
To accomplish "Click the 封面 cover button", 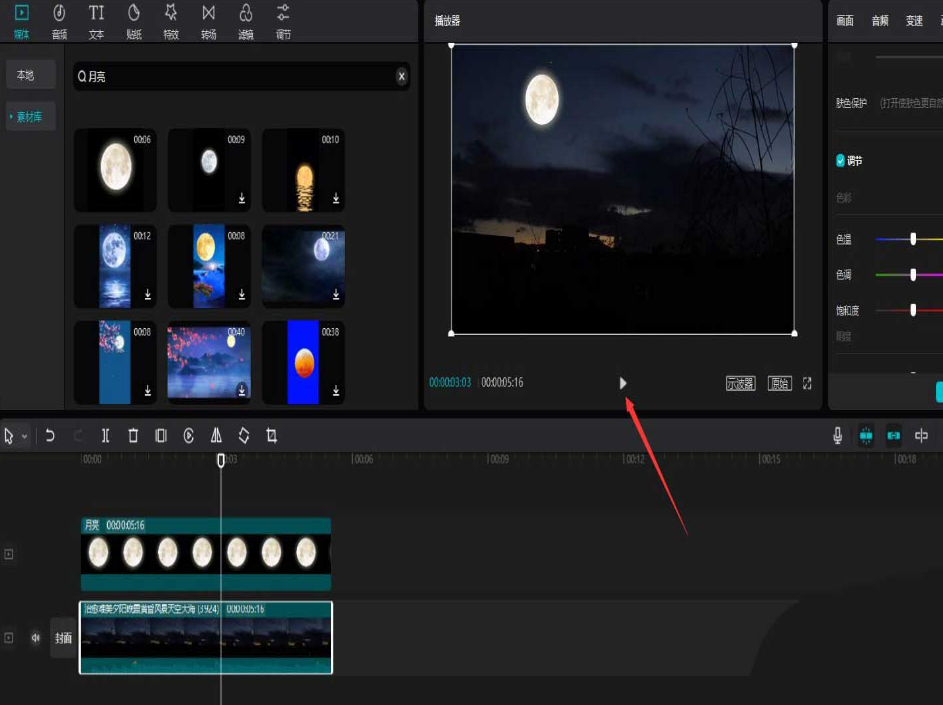I will [x=63, y=638].
